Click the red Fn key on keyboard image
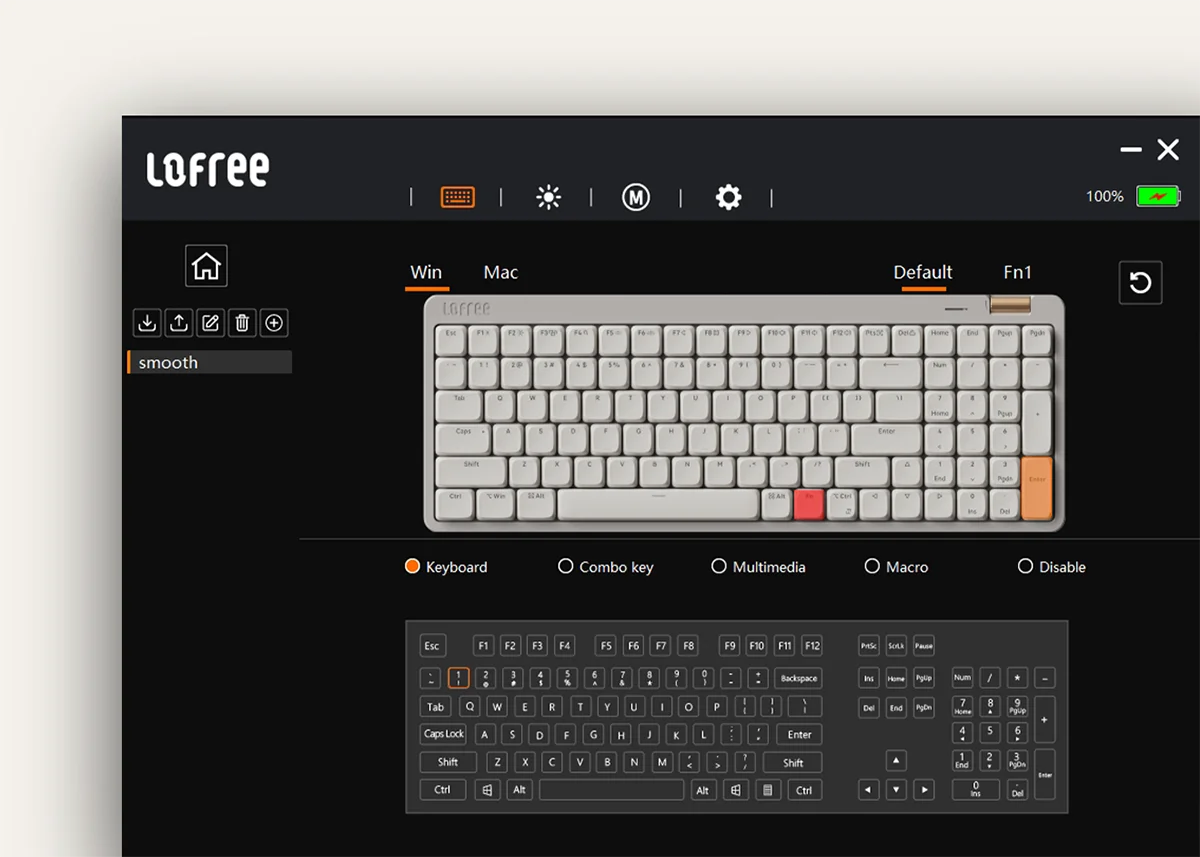The image size is (1200, 857). 808,503
